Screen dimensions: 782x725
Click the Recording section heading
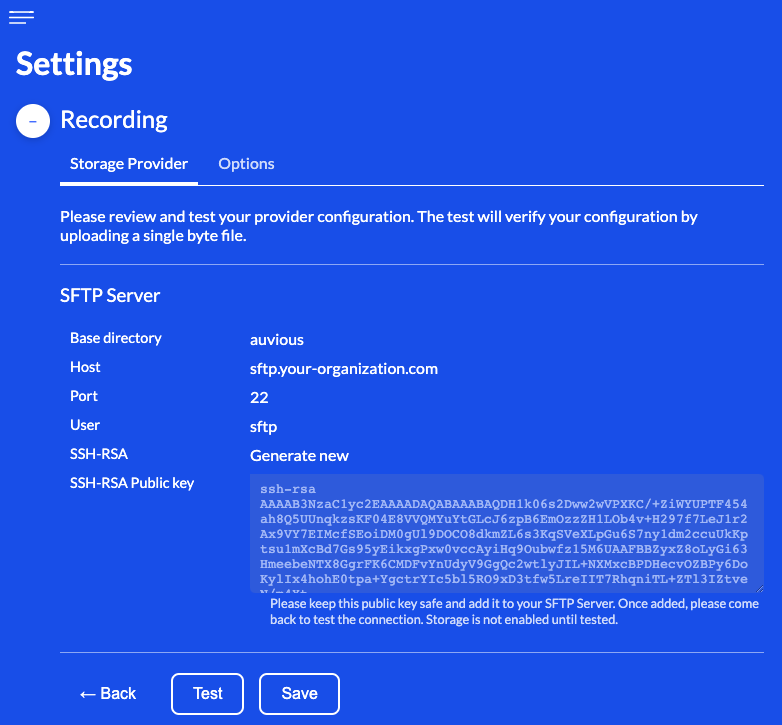tap(114, 120)
